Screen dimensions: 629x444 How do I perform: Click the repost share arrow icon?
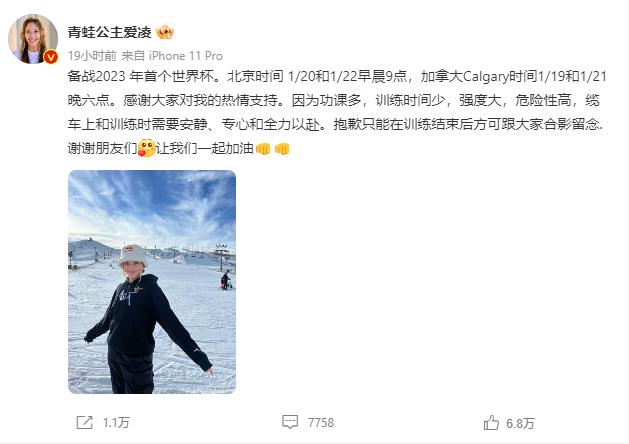tap(84, 422)
